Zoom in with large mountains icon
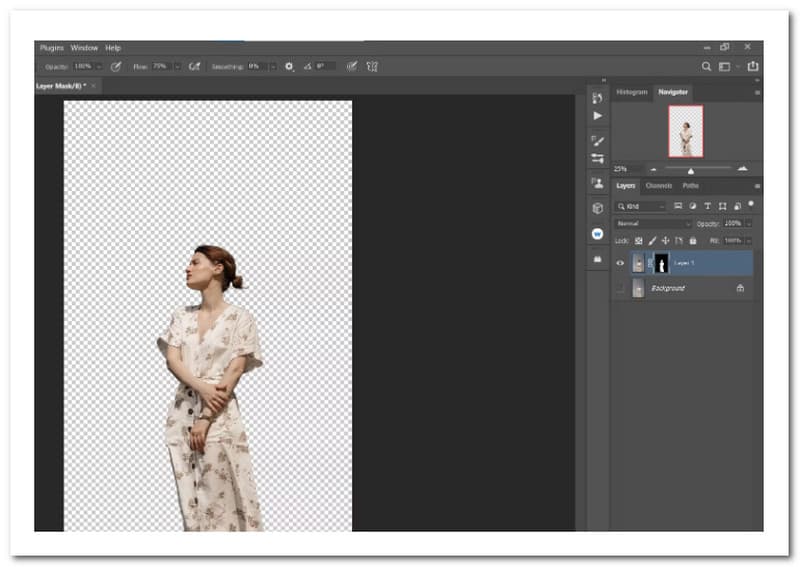Screen dimensions: 800x567 [x=743, y=168]
